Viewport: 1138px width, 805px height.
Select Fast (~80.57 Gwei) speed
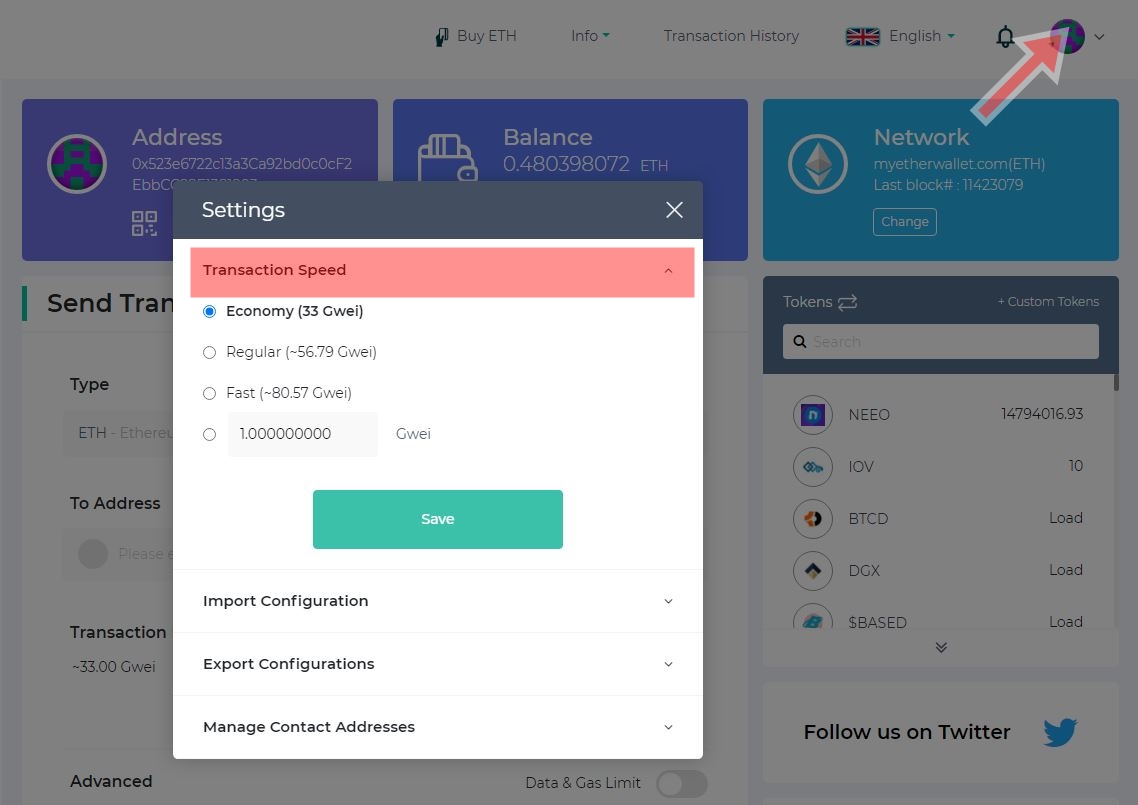pos(210,393)
